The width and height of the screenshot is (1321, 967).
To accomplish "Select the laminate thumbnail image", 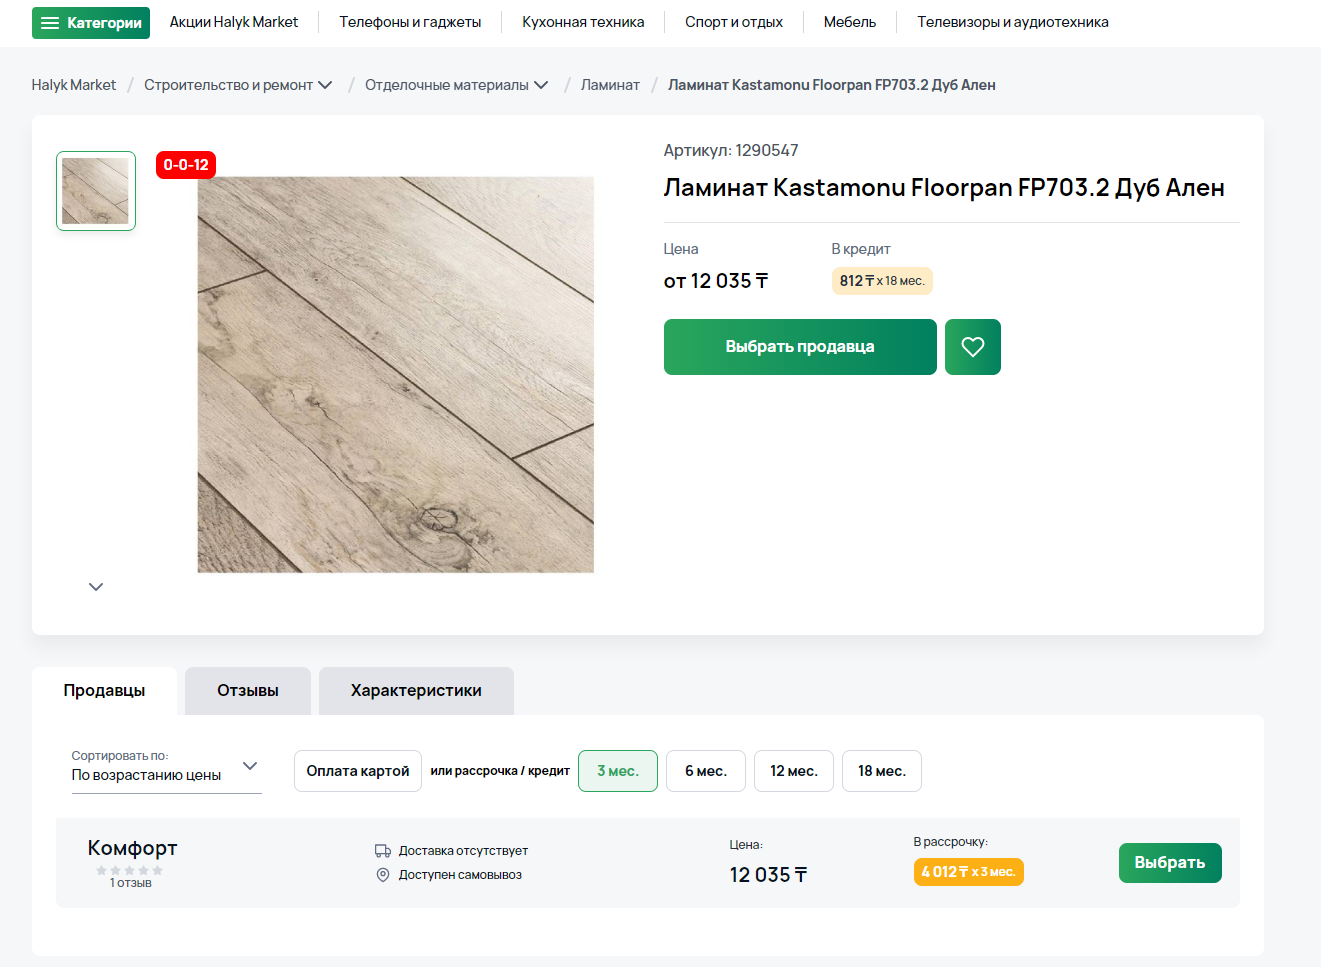I will pos(96,191).
